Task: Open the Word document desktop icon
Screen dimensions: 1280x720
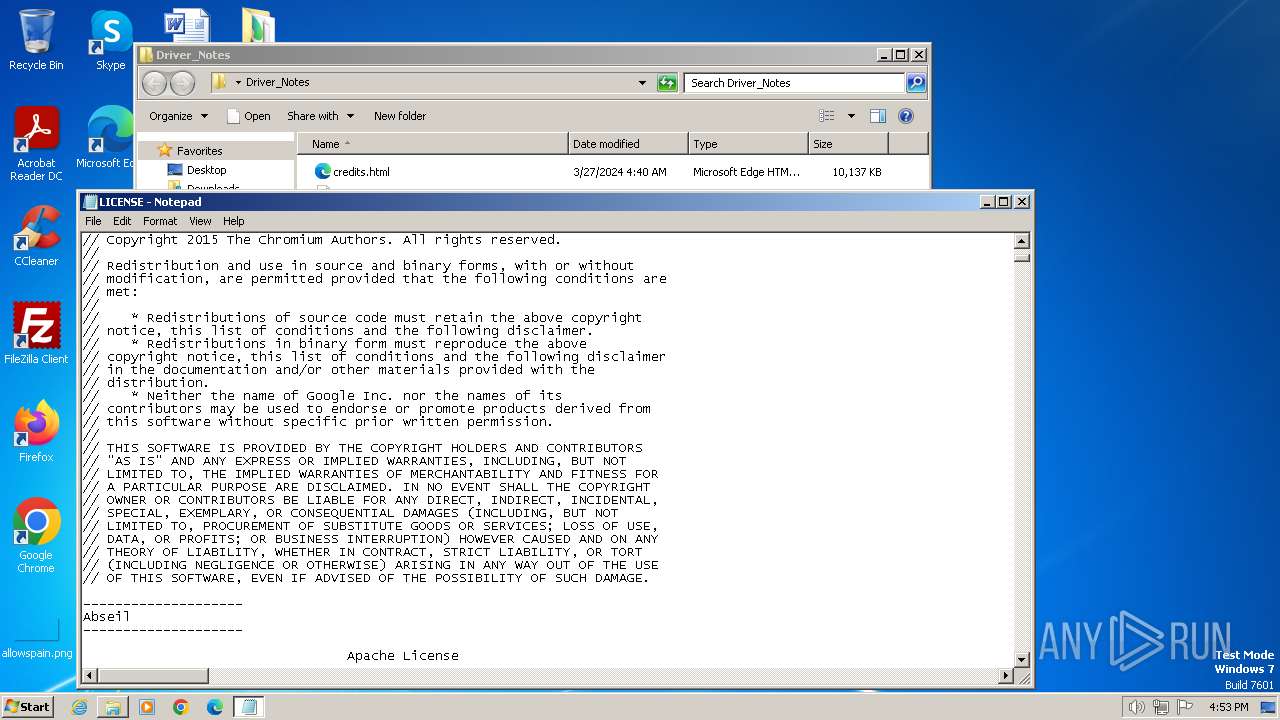Action: point(186,26)
